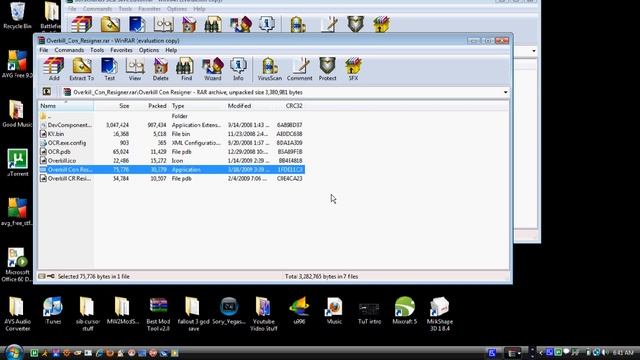
Task: Open the Help menu
Action: (x=171, y=50)
